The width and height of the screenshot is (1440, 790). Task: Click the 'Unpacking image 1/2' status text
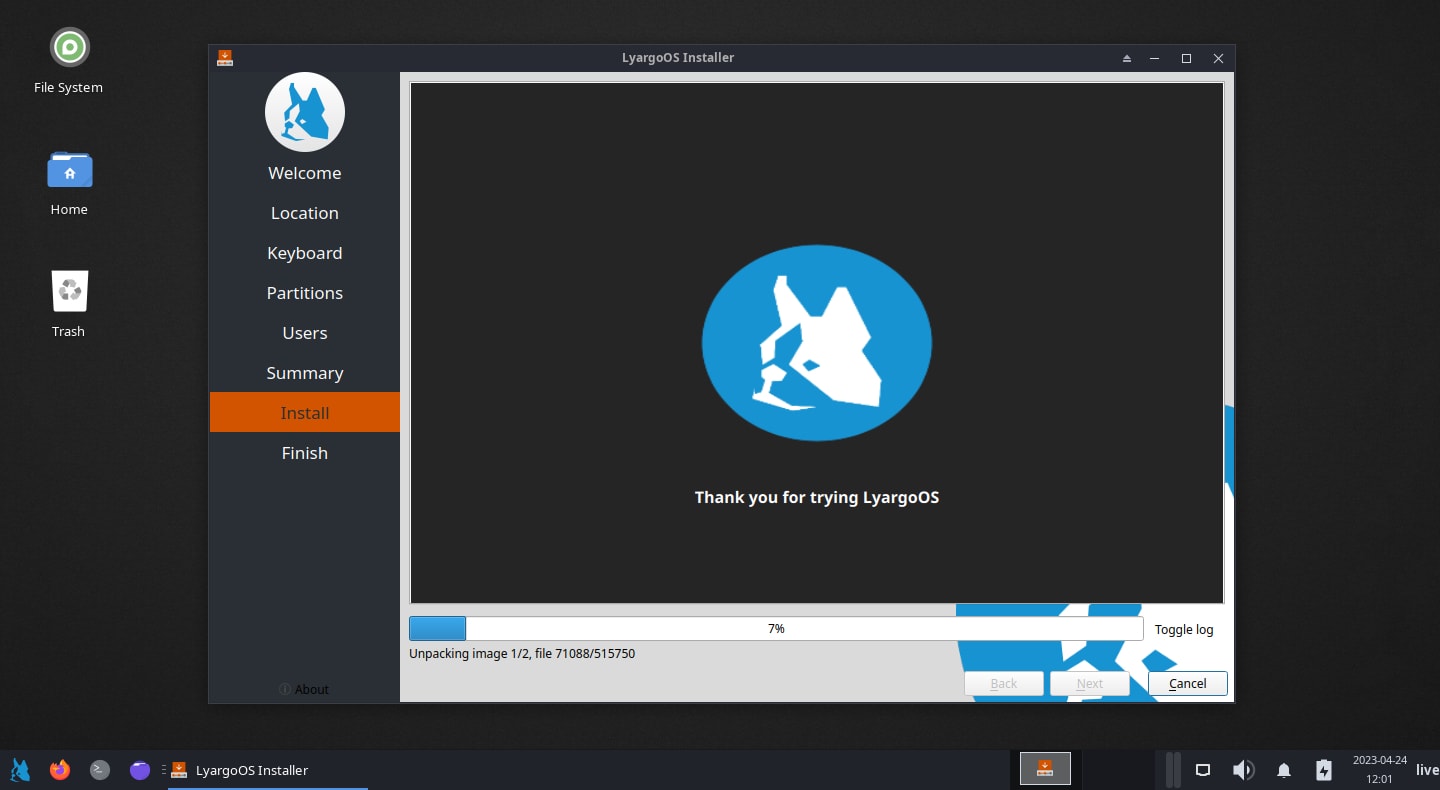(522, 654)
